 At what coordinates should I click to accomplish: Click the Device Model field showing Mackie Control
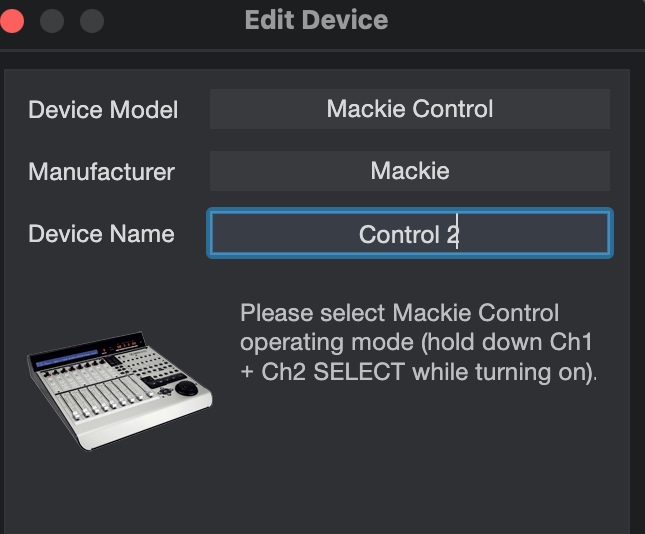(x=409, y=108)
